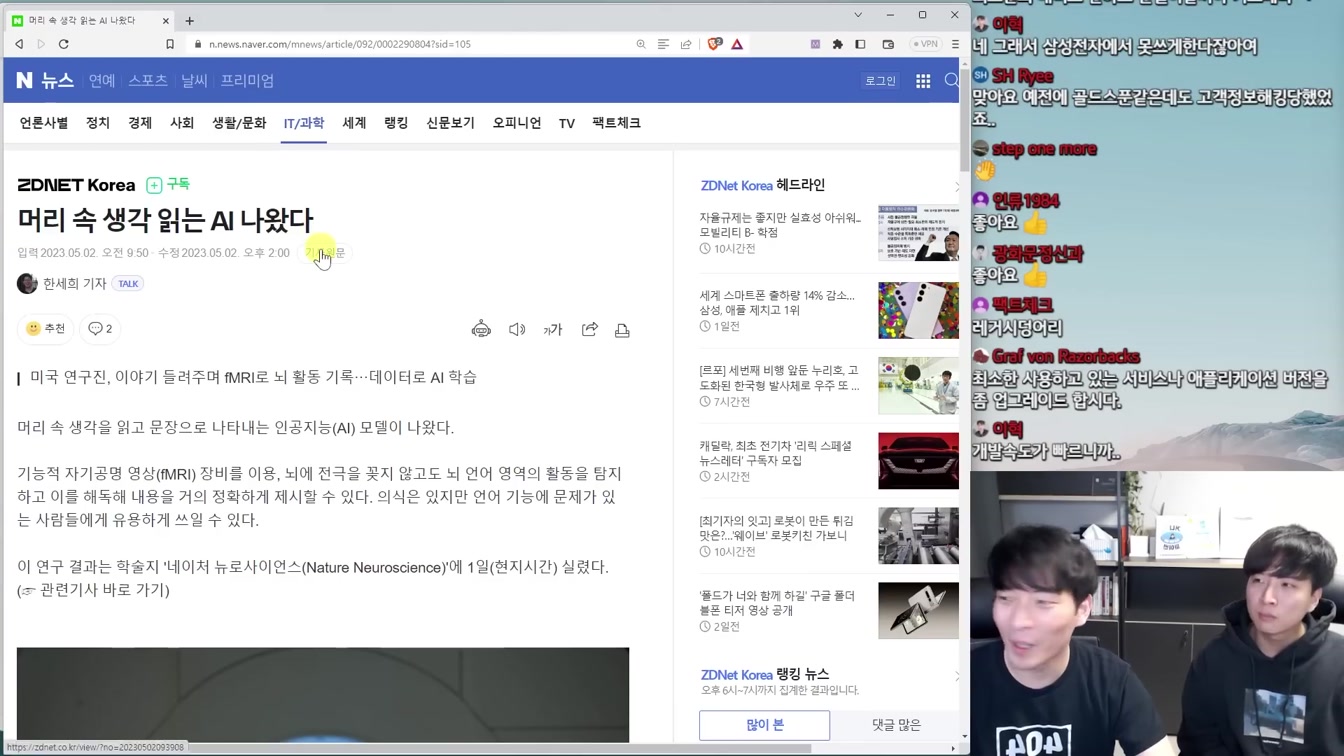This screenshot has width=1344, height=756.
Task: Open new browser tab plus button
Action: [189, 20]
